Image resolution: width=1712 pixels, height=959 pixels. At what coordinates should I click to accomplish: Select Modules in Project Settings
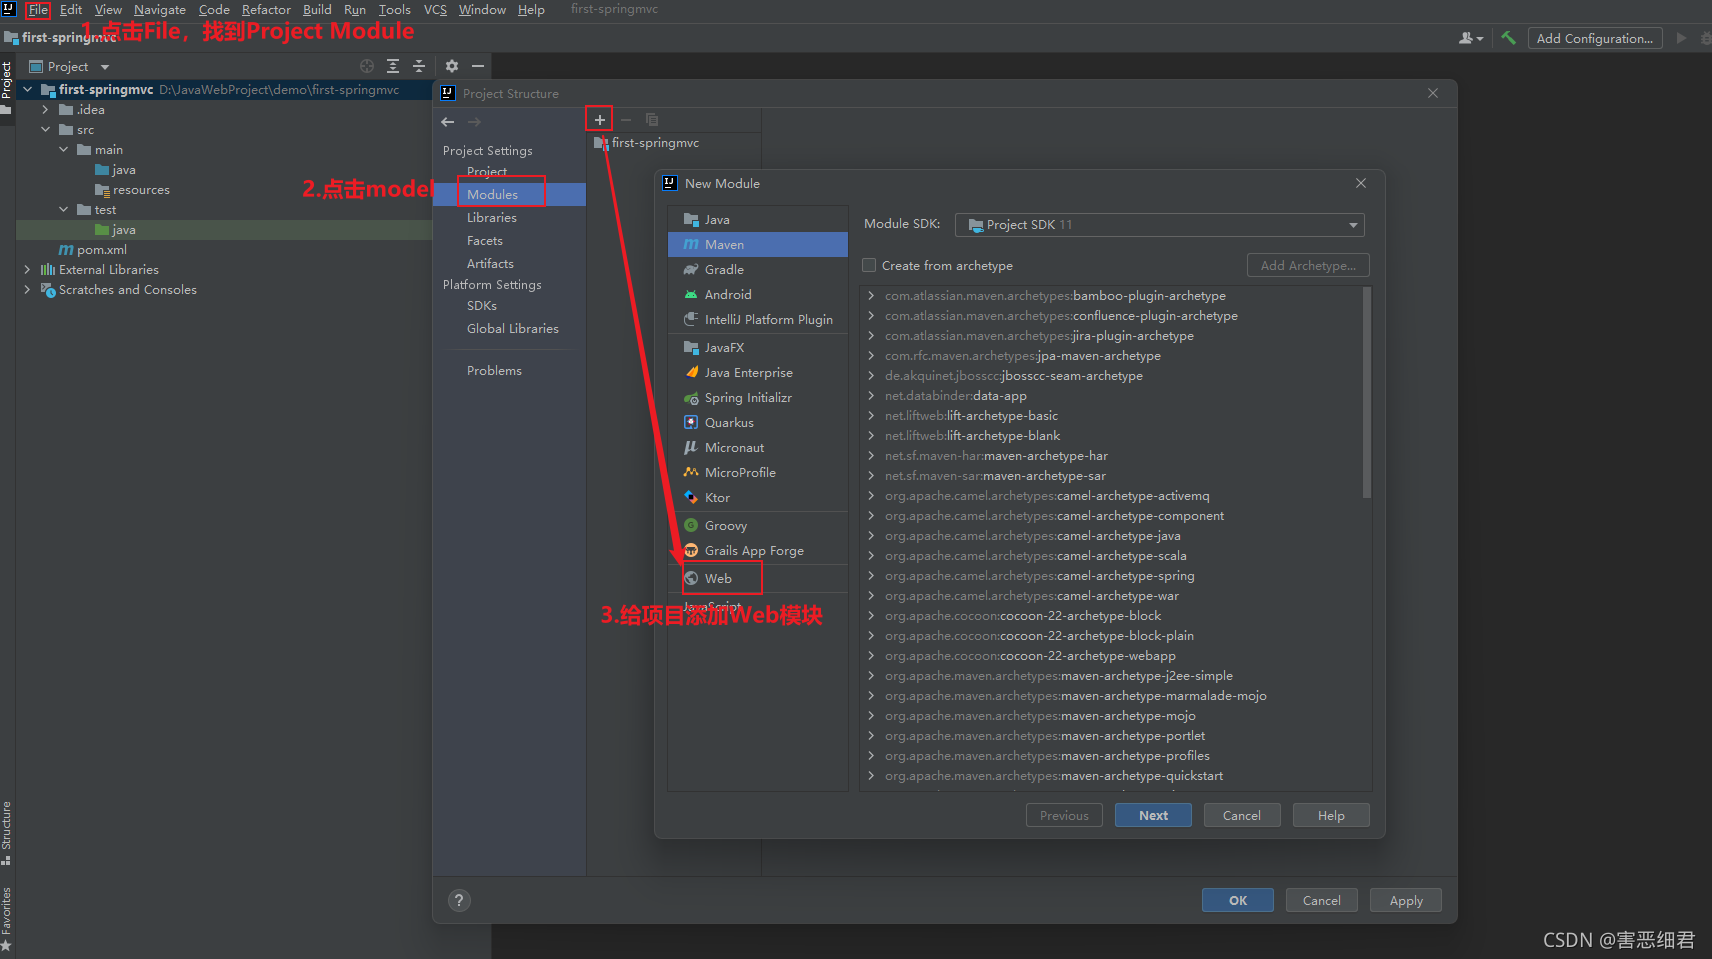click(511, 195)
